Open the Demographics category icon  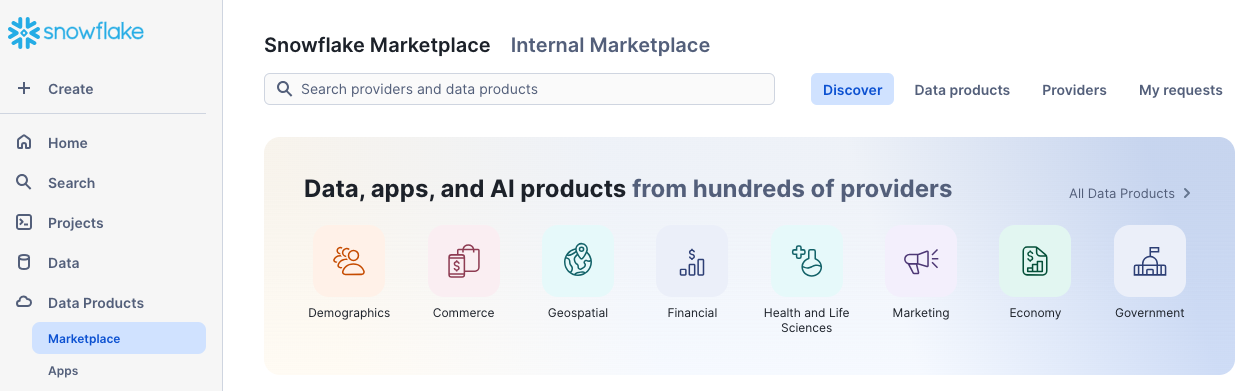(349, 261)
